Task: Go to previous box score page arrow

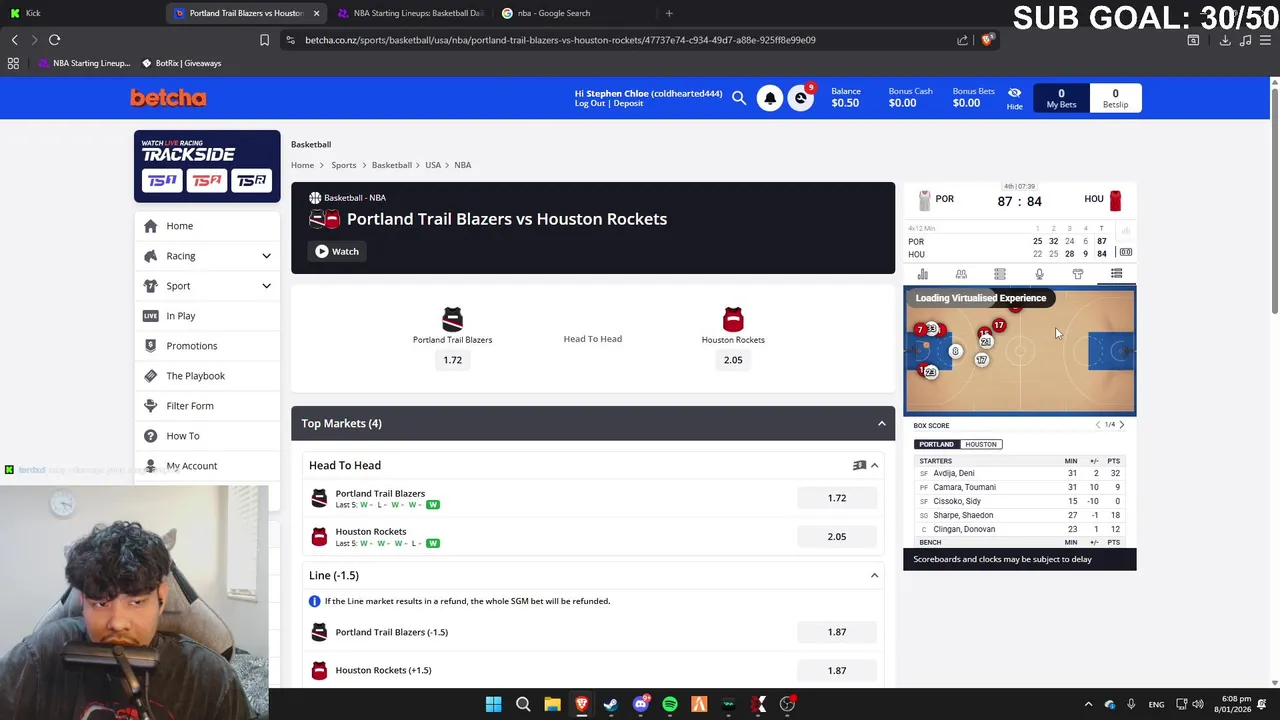Action: (x=1098, y=425)
